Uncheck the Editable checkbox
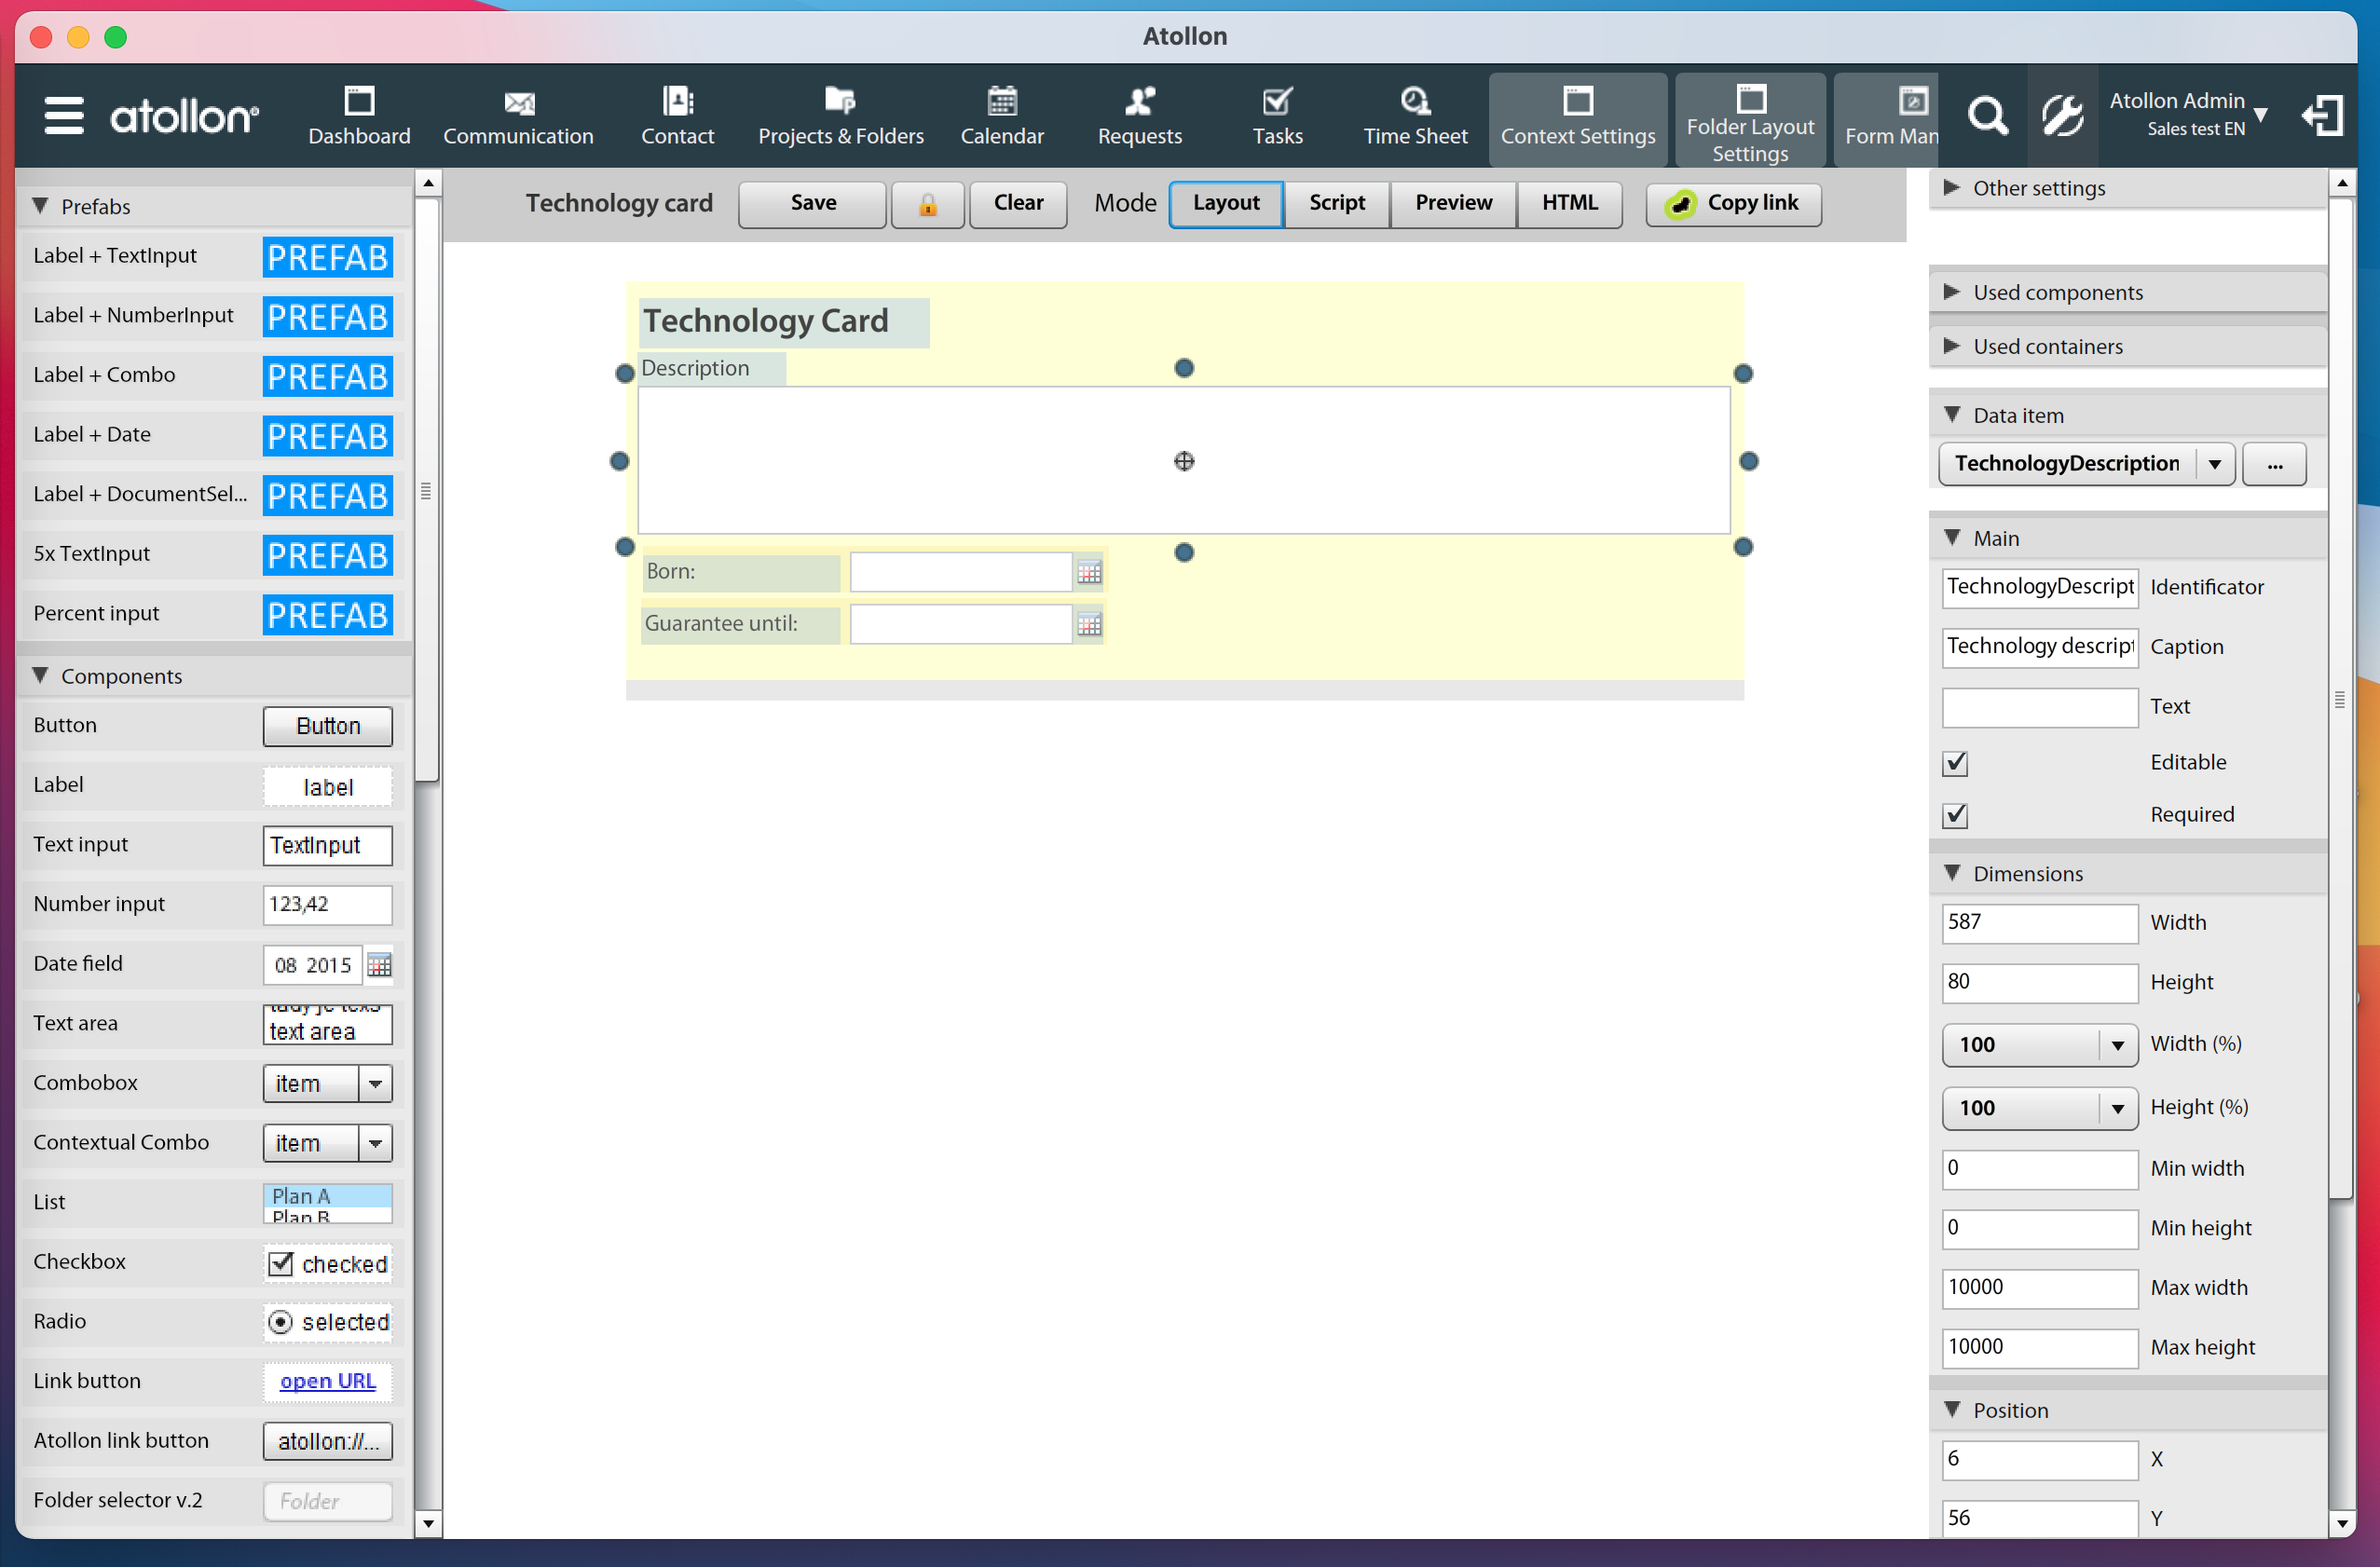 click(1956, 762)
